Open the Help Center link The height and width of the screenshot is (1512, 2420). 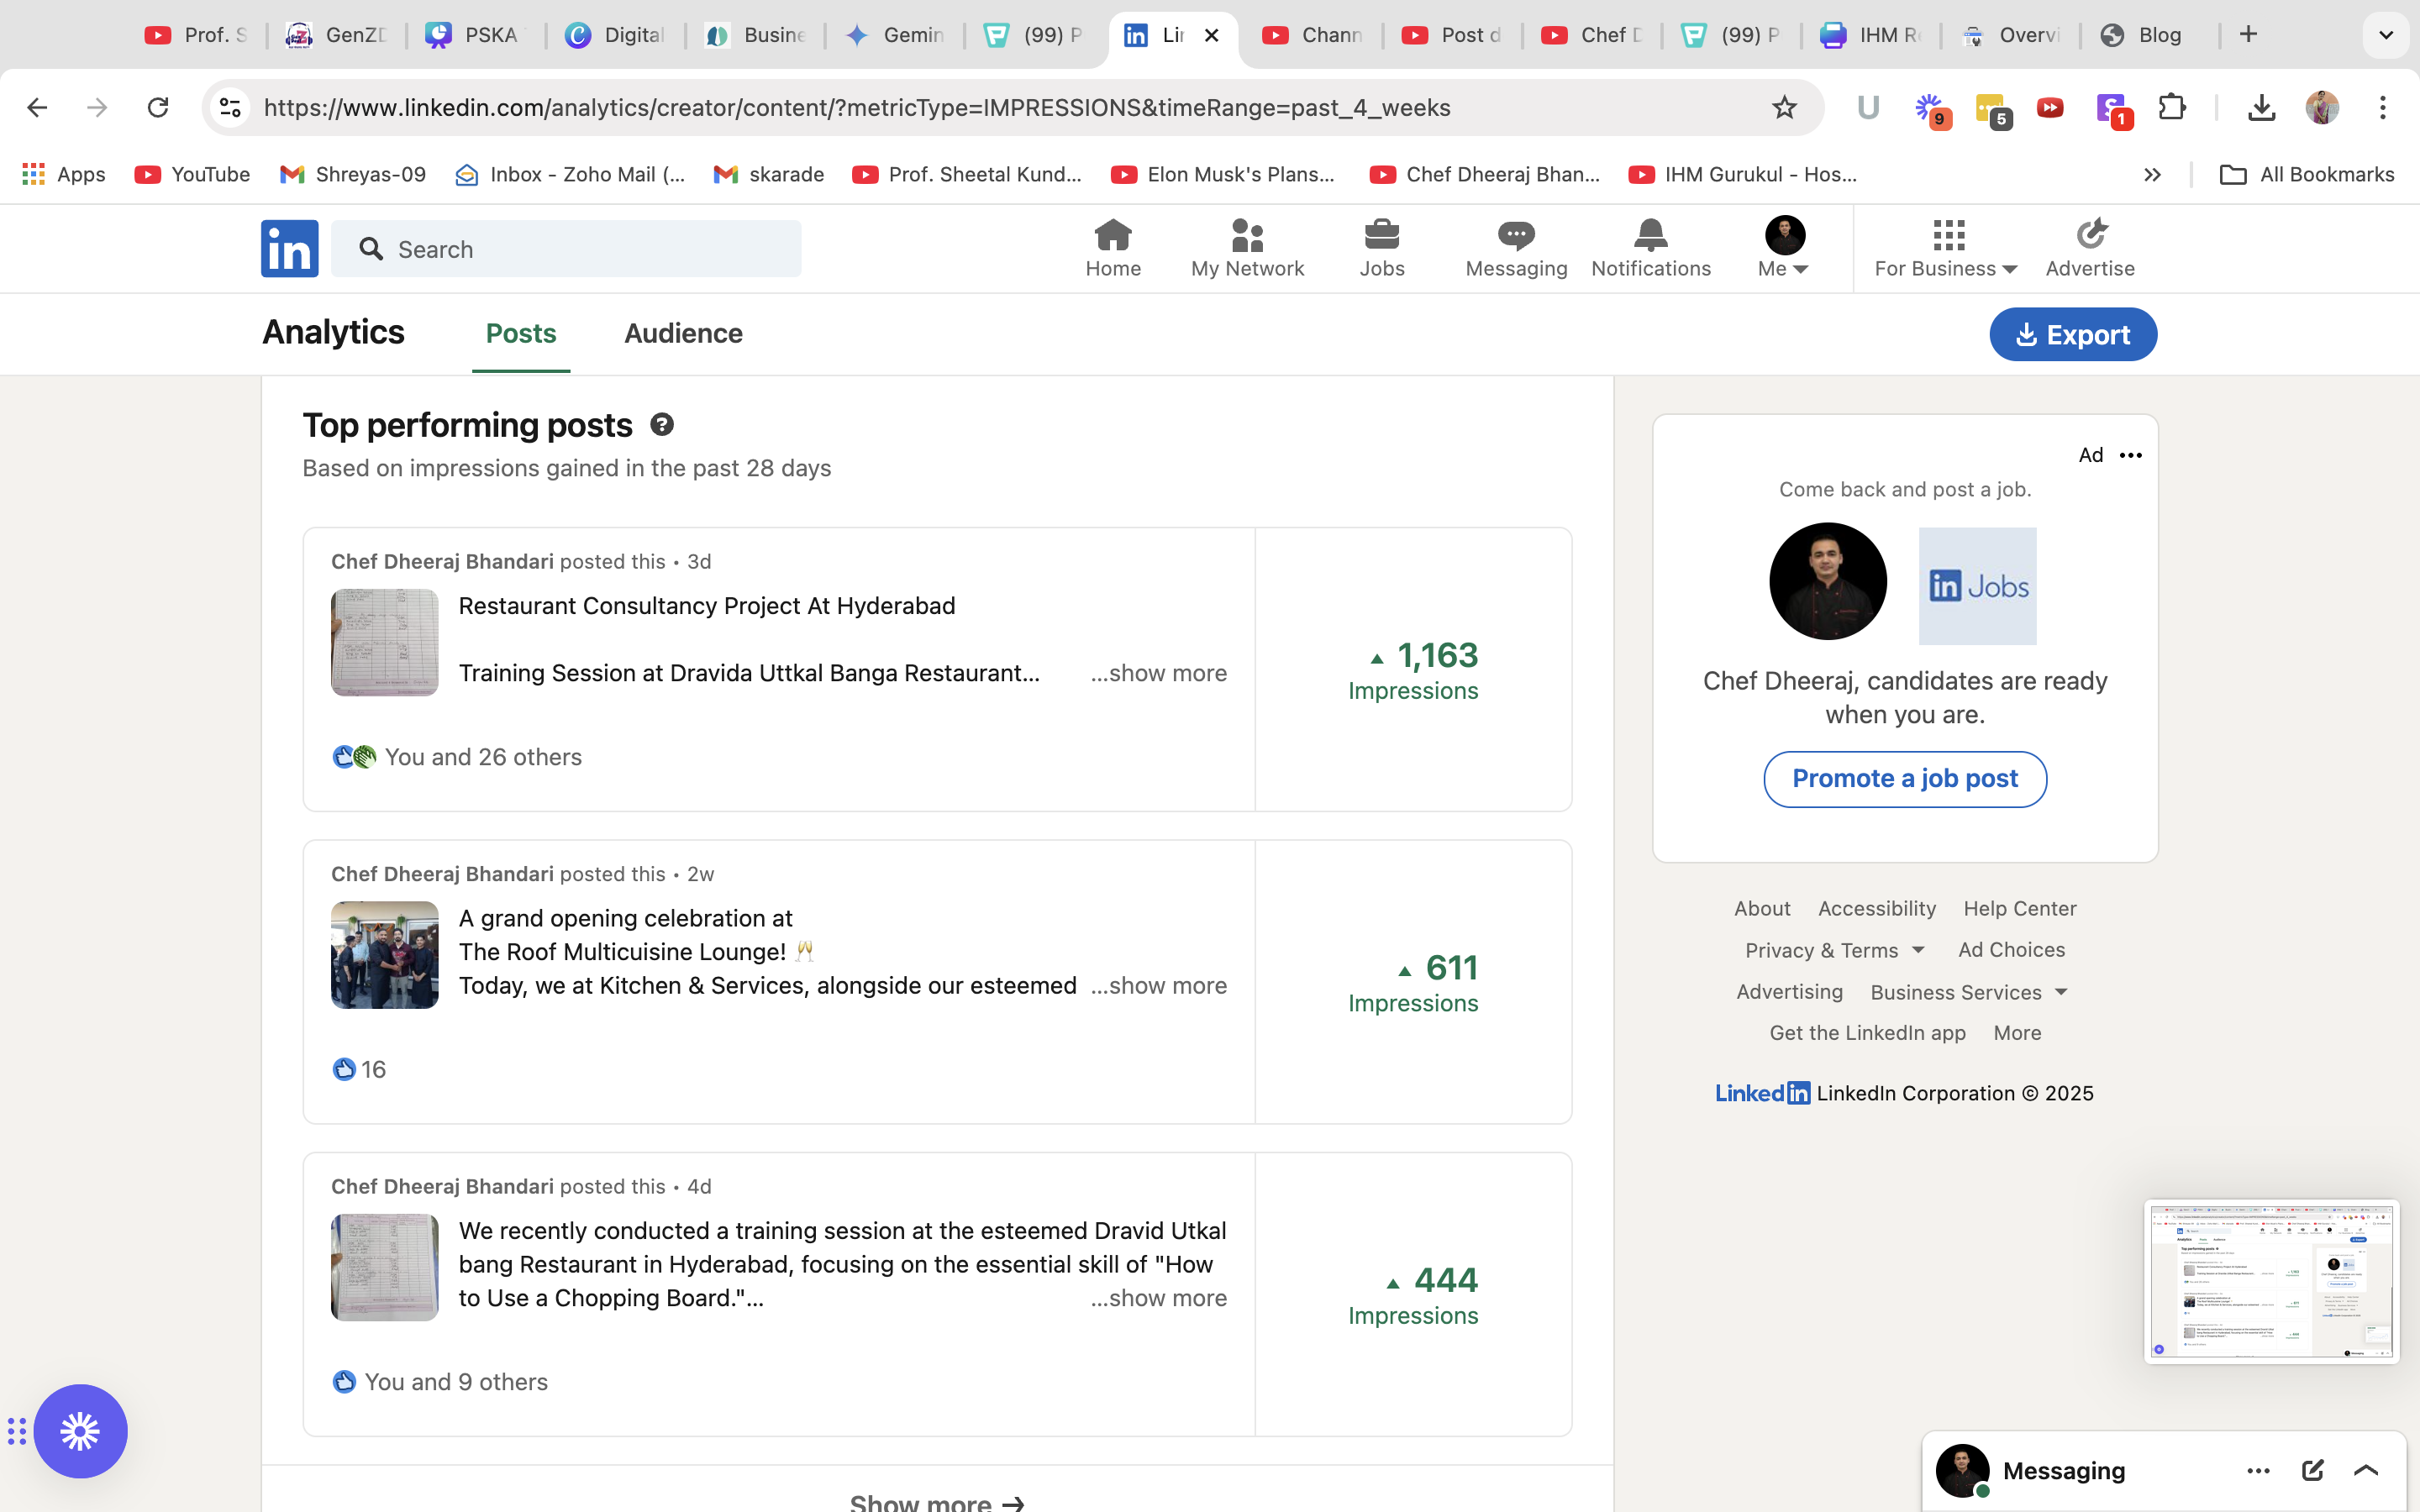click(2020, 908)
